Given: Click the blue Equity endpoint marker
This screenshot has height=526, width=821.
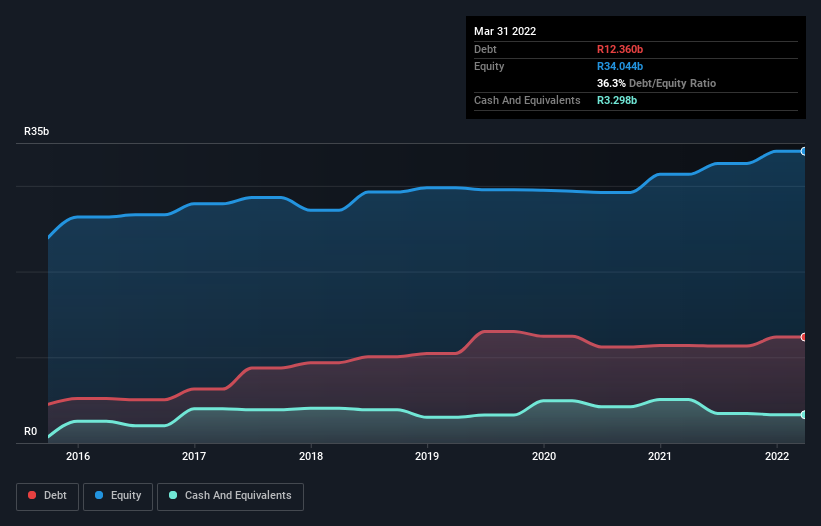Looking at the screenshot, I should click(x=804, y=151).
